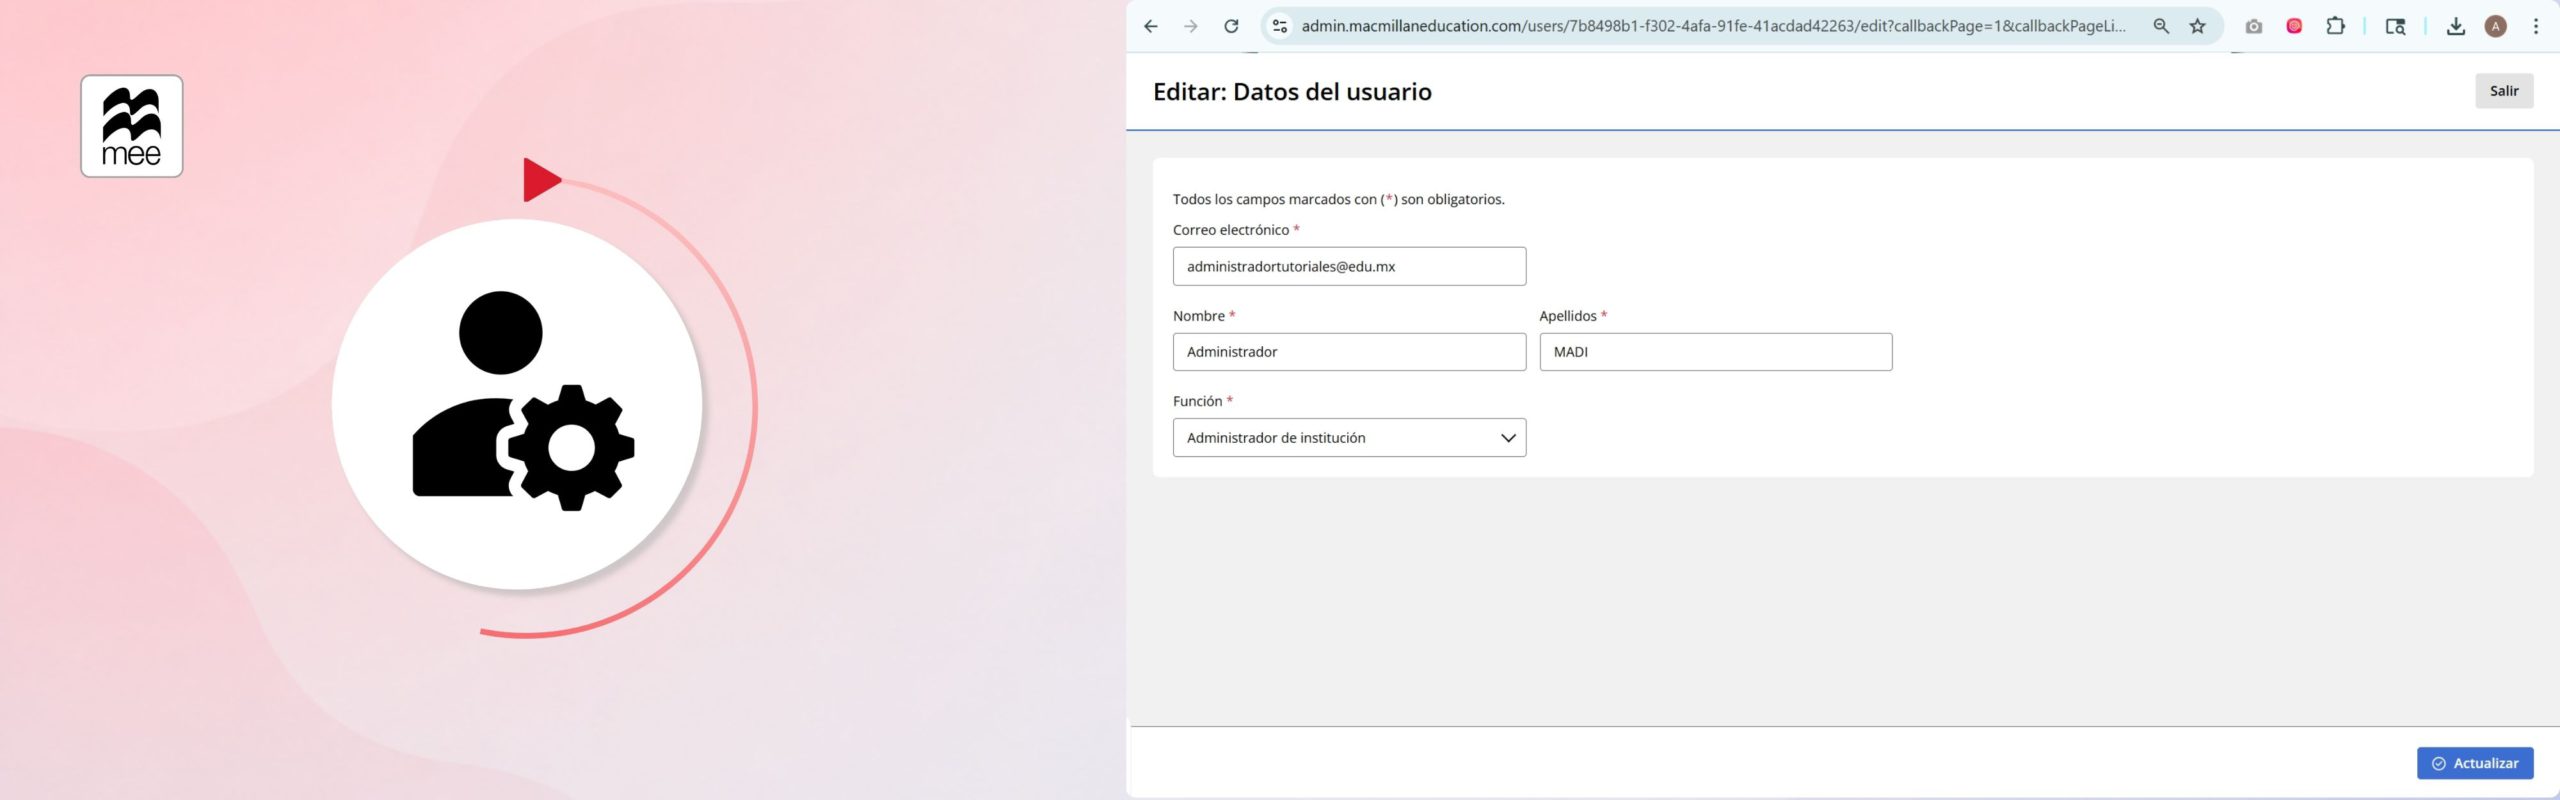Show browser downloads
The image size is (2560, 800).
tap(2455, 27)
